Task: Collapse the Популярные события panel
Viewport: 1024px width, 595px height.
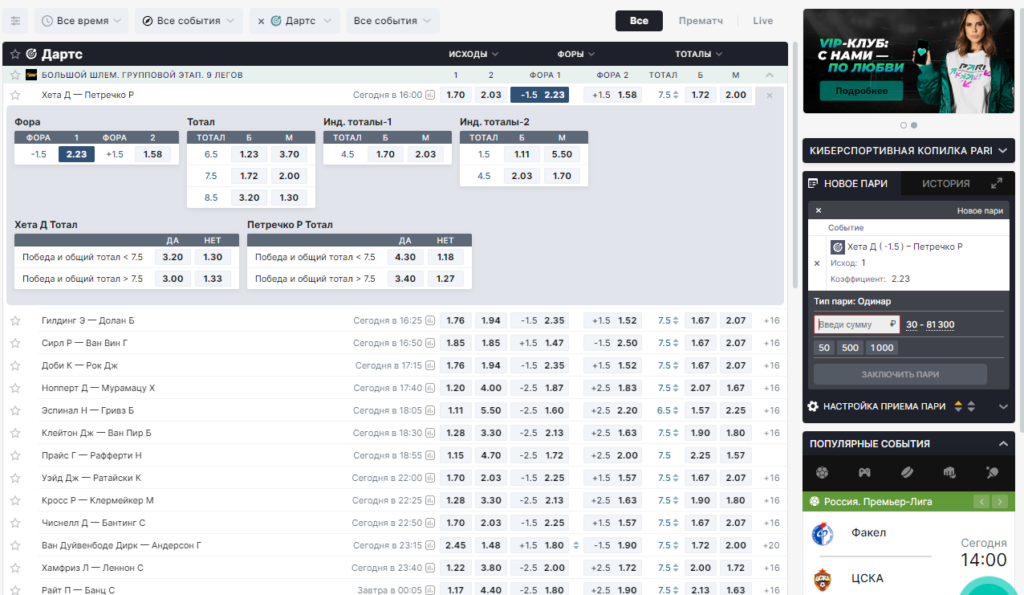Action: coord(1003,443)
